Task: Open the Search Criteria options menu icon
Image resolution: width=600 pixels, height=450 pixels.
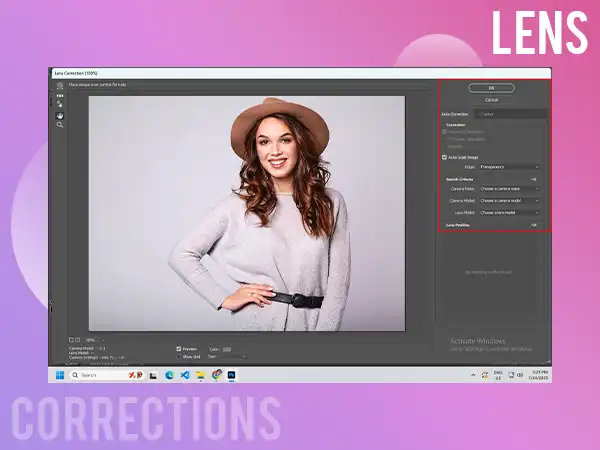Action: pos(534,179)
